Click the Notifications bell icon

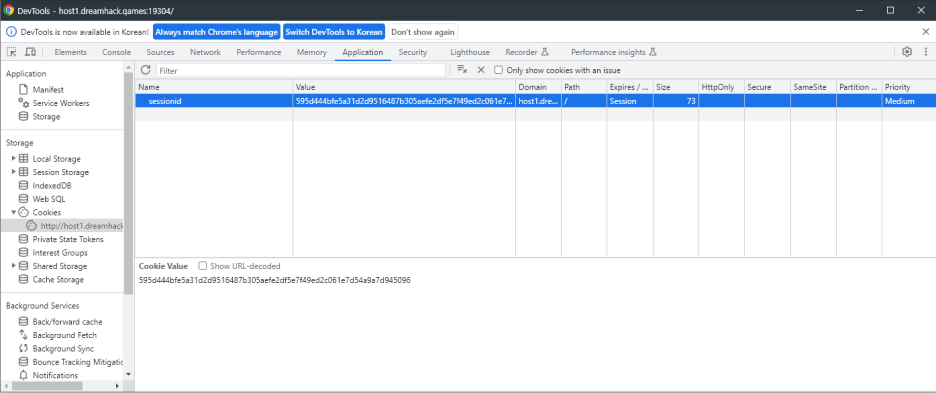pos(23,375)
